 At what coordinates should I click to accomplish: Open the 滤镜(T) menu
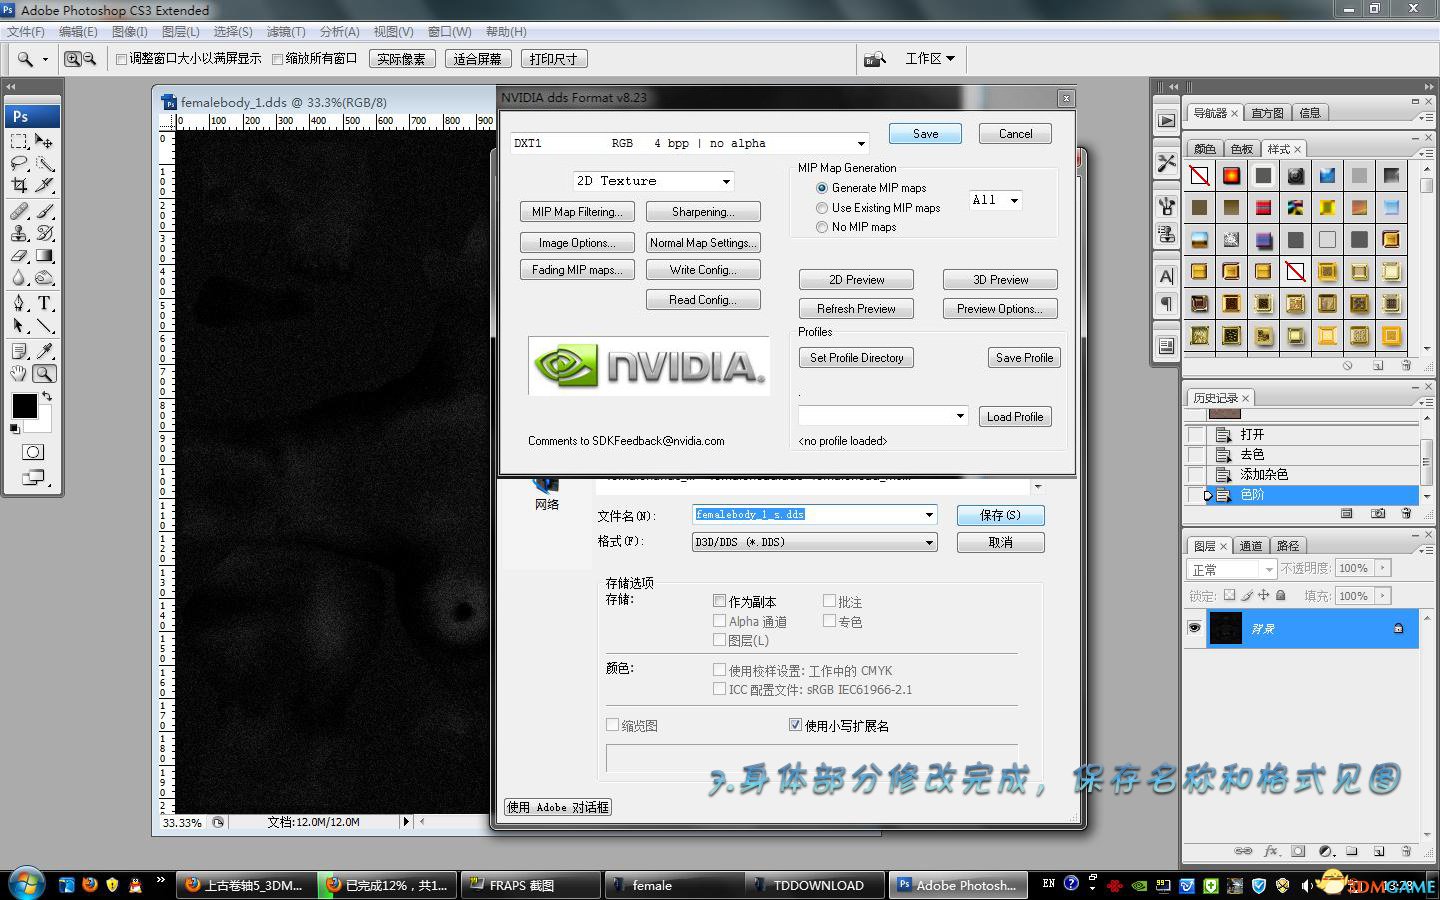286,32
